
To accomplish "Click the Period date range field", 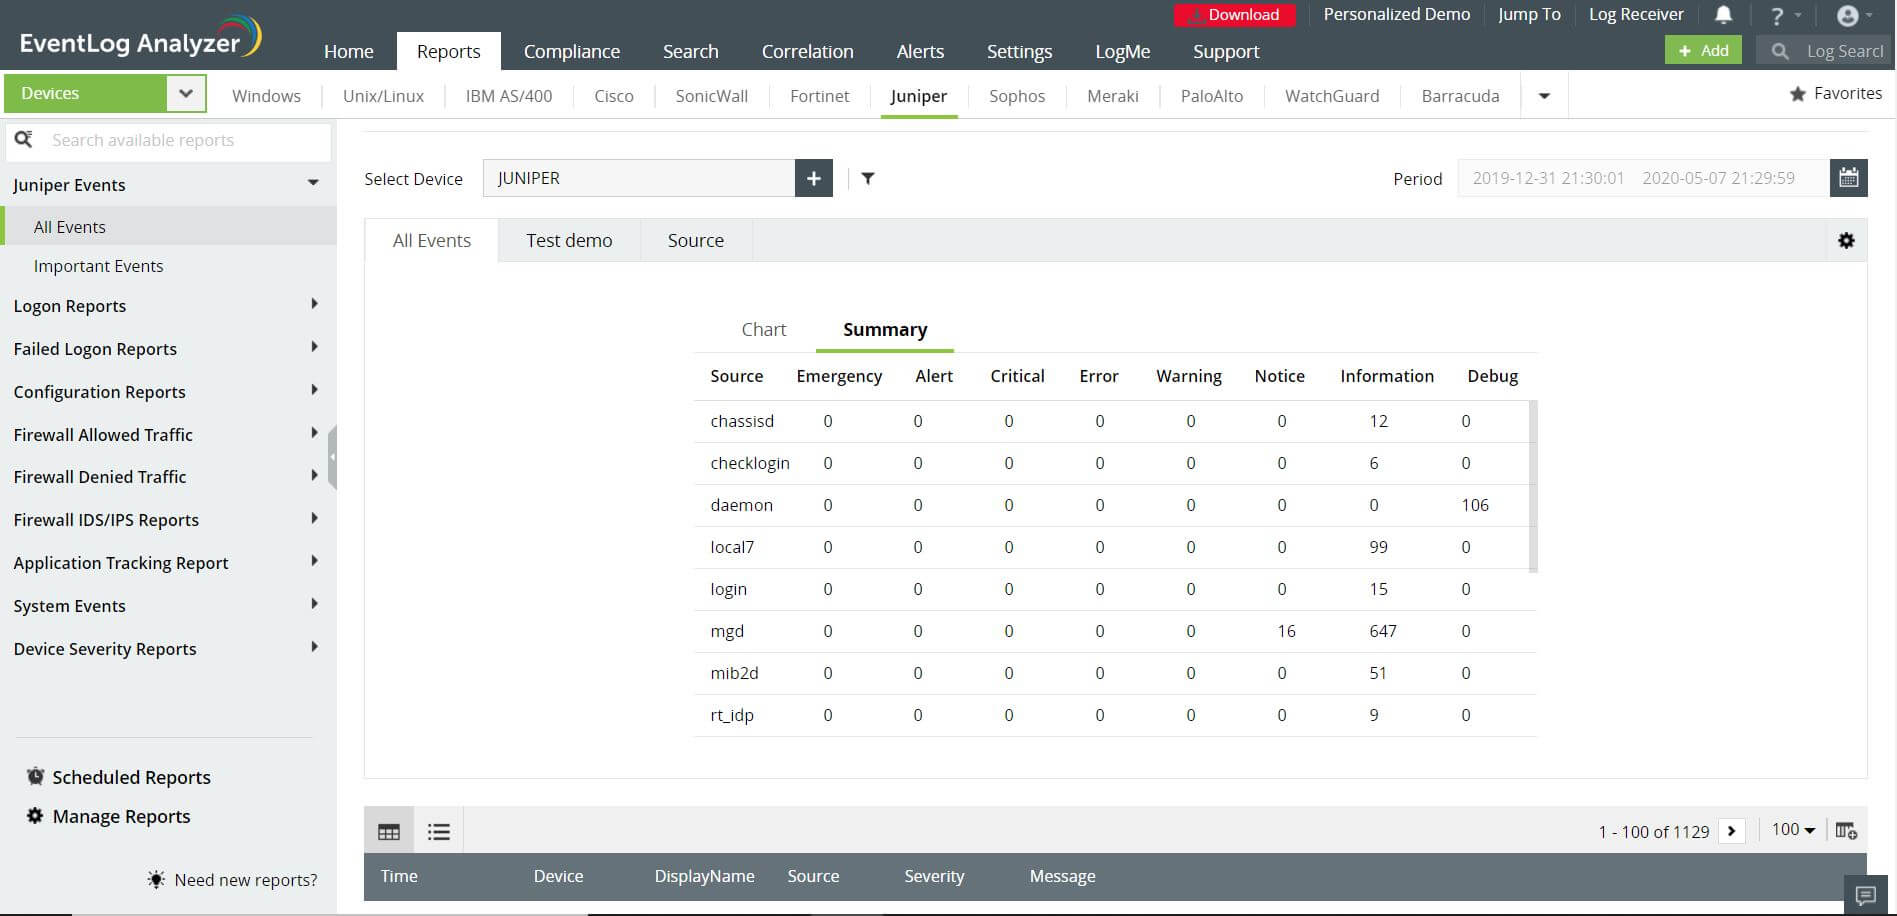I will click(x=1643, y=178).
